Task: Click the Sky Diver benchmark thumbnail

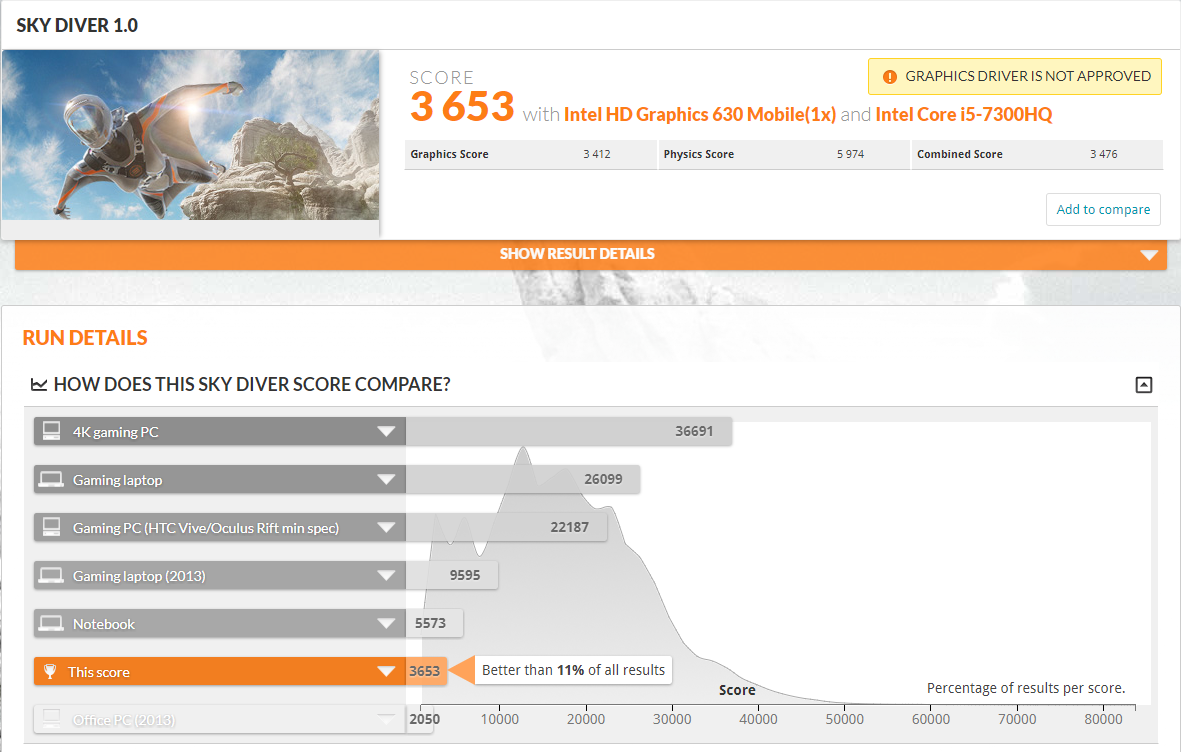Action: (x=191, y=135)
